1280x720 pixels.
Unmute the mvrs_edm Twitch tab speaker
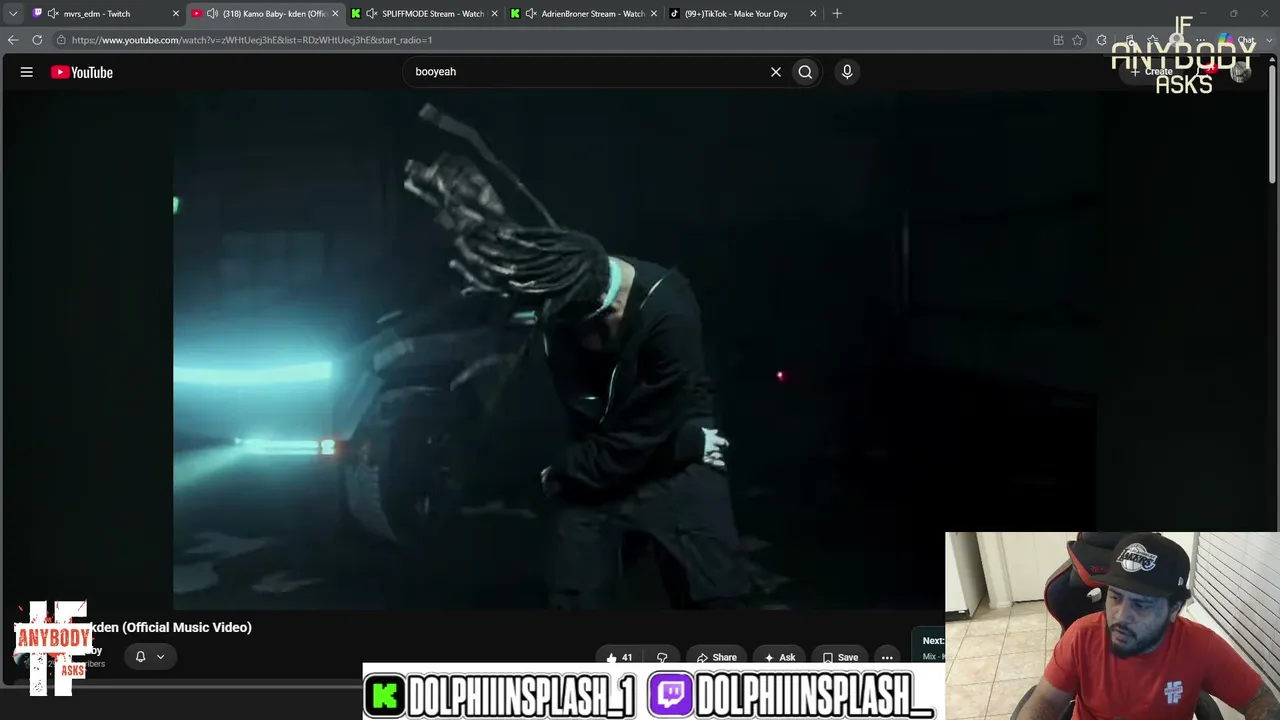point(52,14)
